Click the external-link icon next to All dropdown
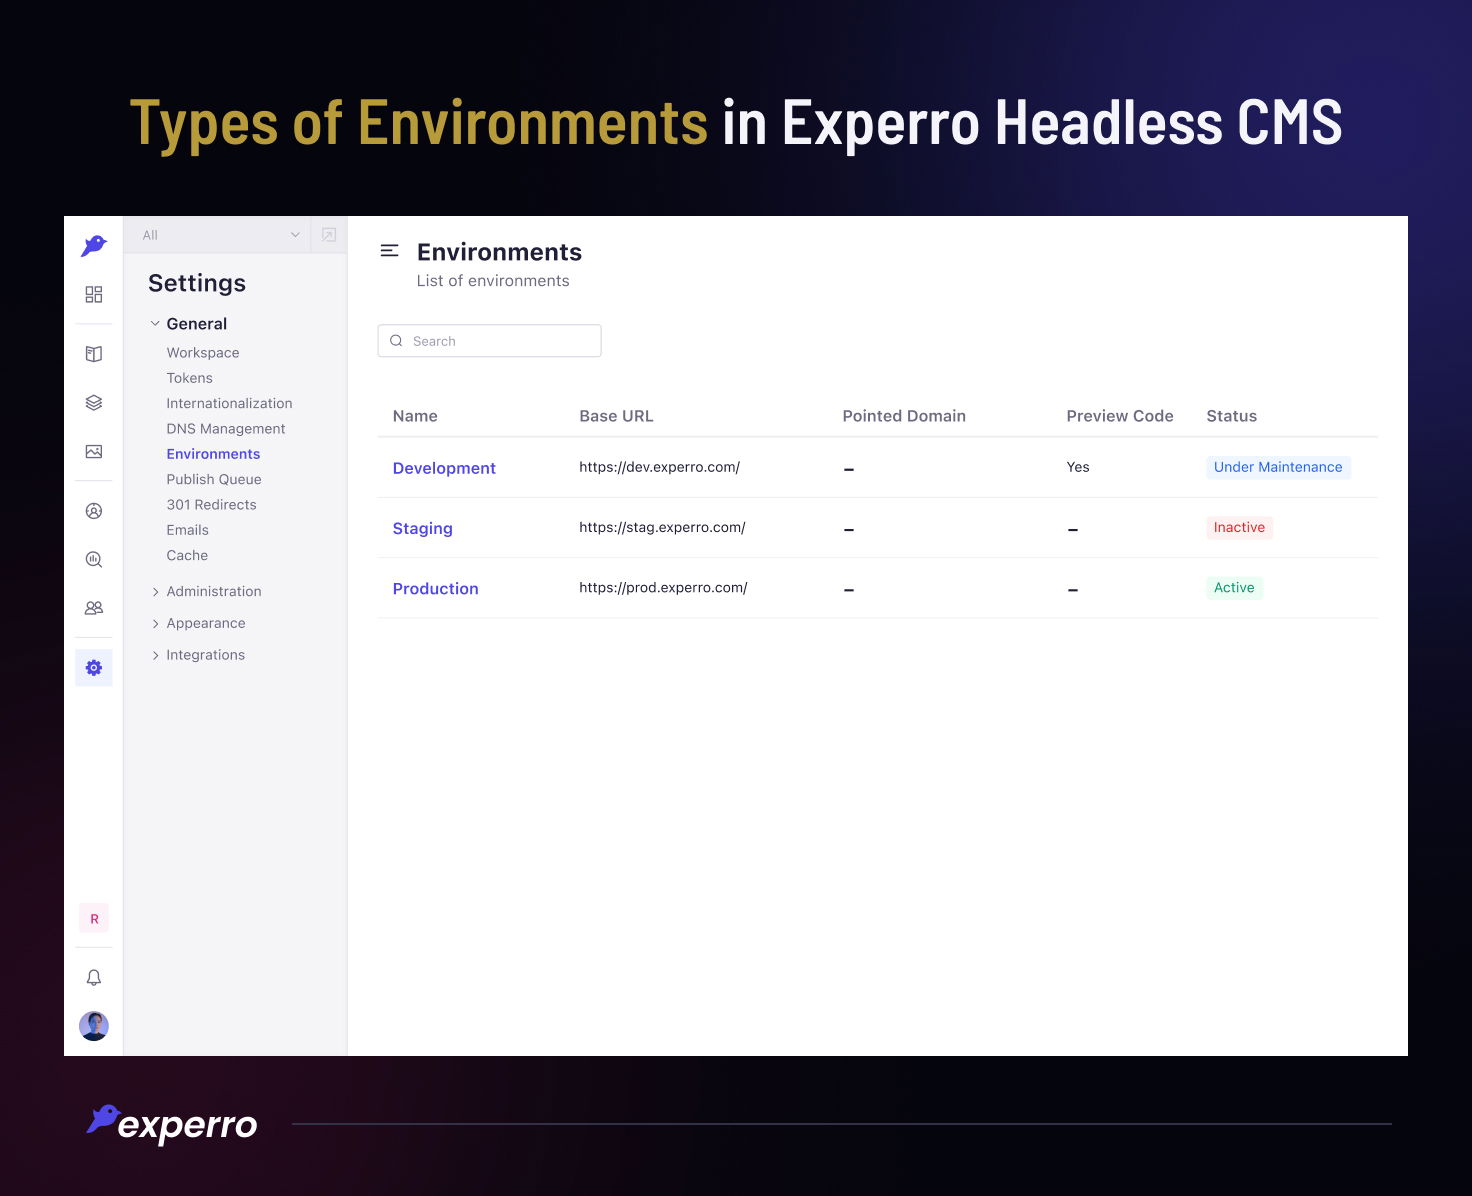 (329, 235)
